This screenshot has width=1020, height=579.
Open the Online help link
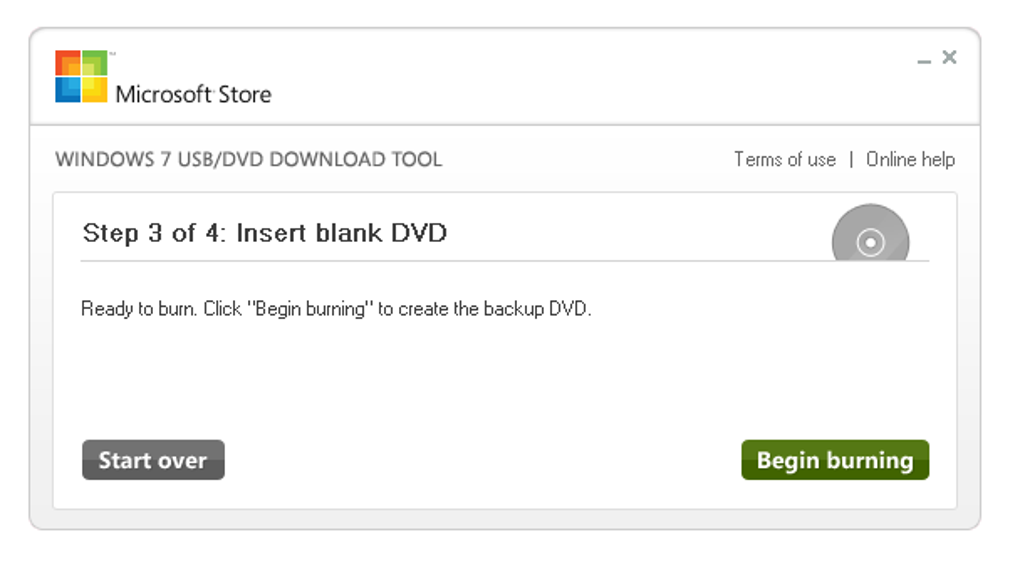910,159
